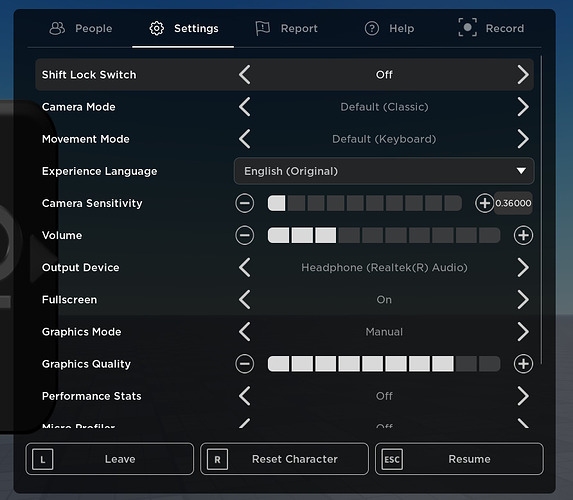Click the Shift Lock Switch label
Image resolution: width=573 pixels, height=500 pixels.
(89, 75)
